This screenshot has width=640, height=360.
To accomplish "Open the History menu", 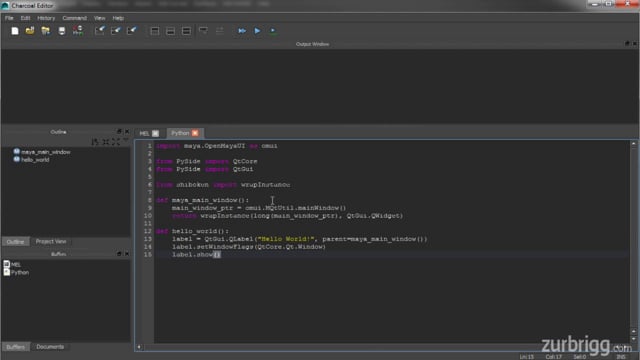I will click(46, 18).
